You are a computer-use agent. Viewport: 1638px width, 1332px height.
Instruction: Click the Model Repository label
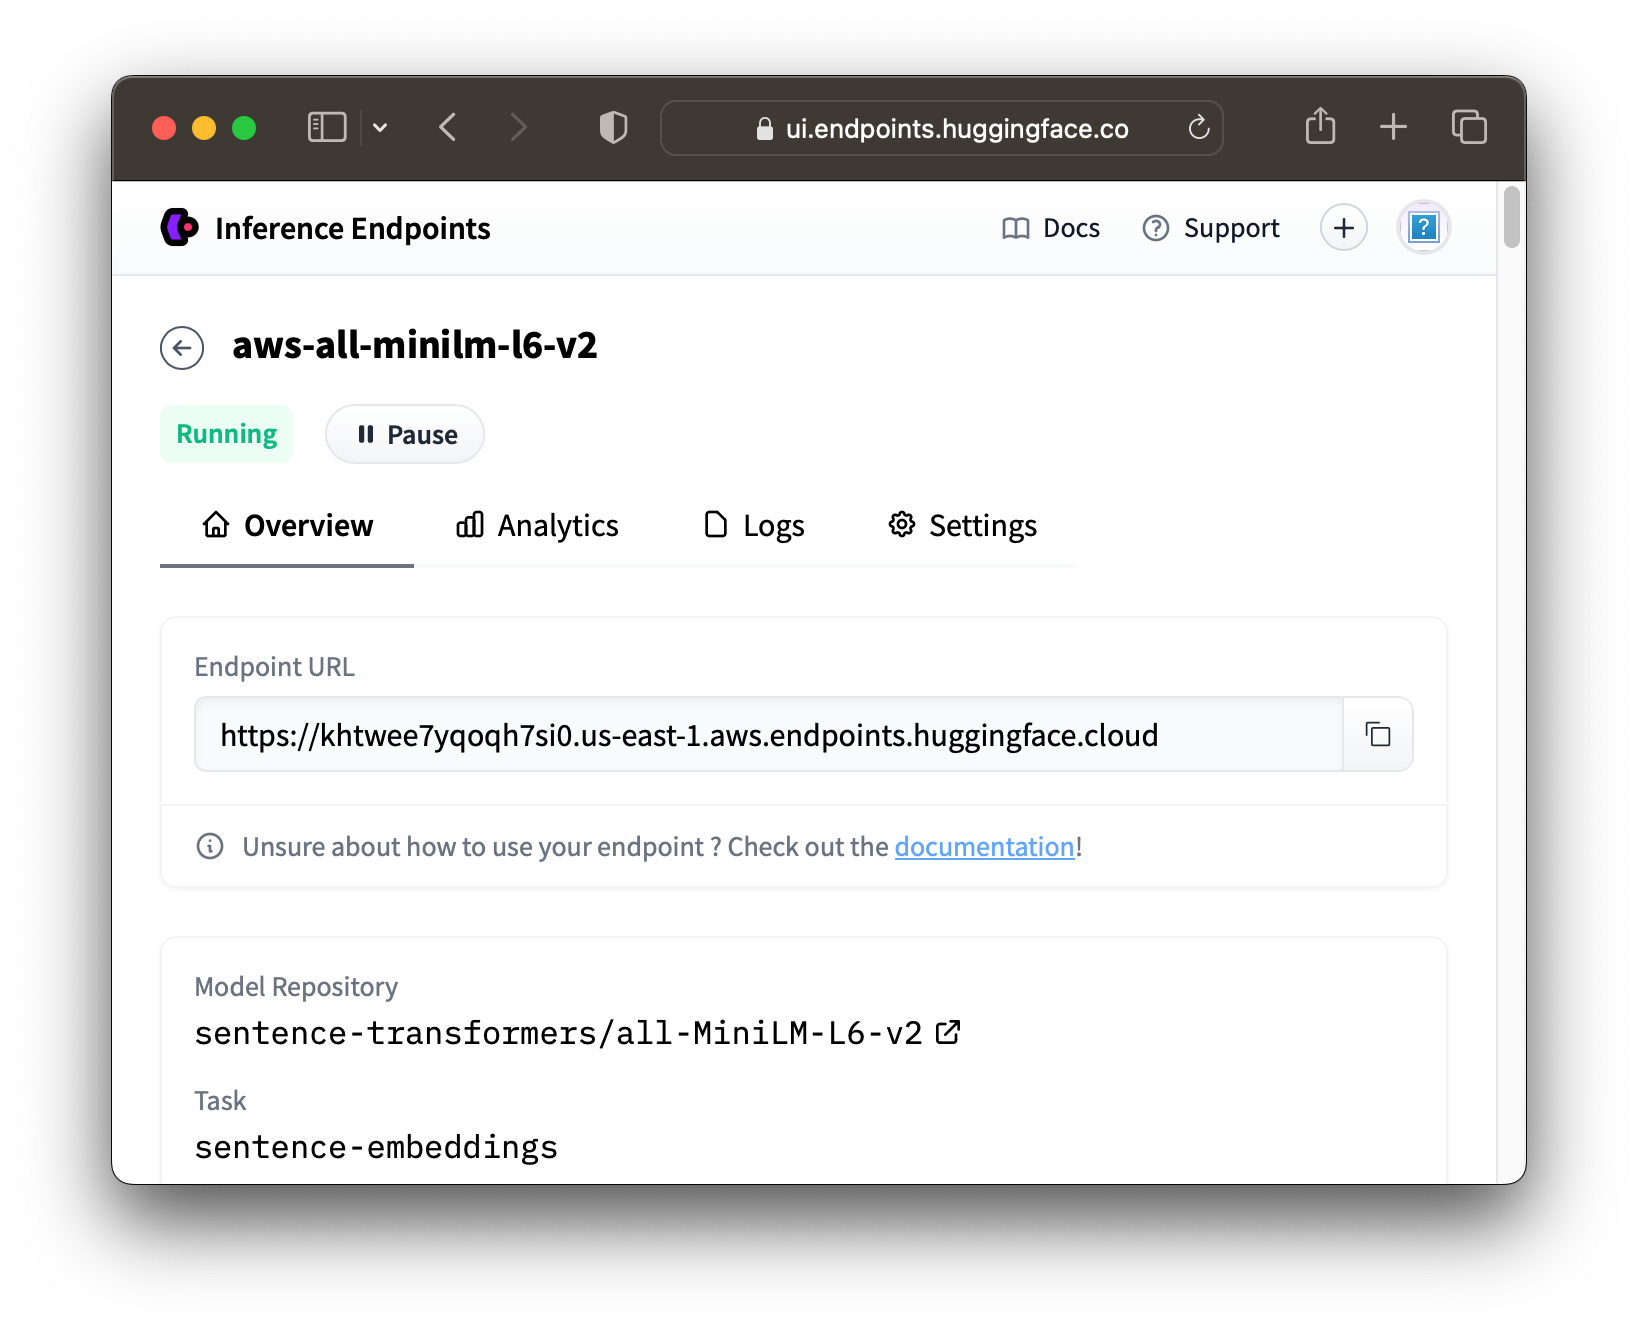[296, 987]
